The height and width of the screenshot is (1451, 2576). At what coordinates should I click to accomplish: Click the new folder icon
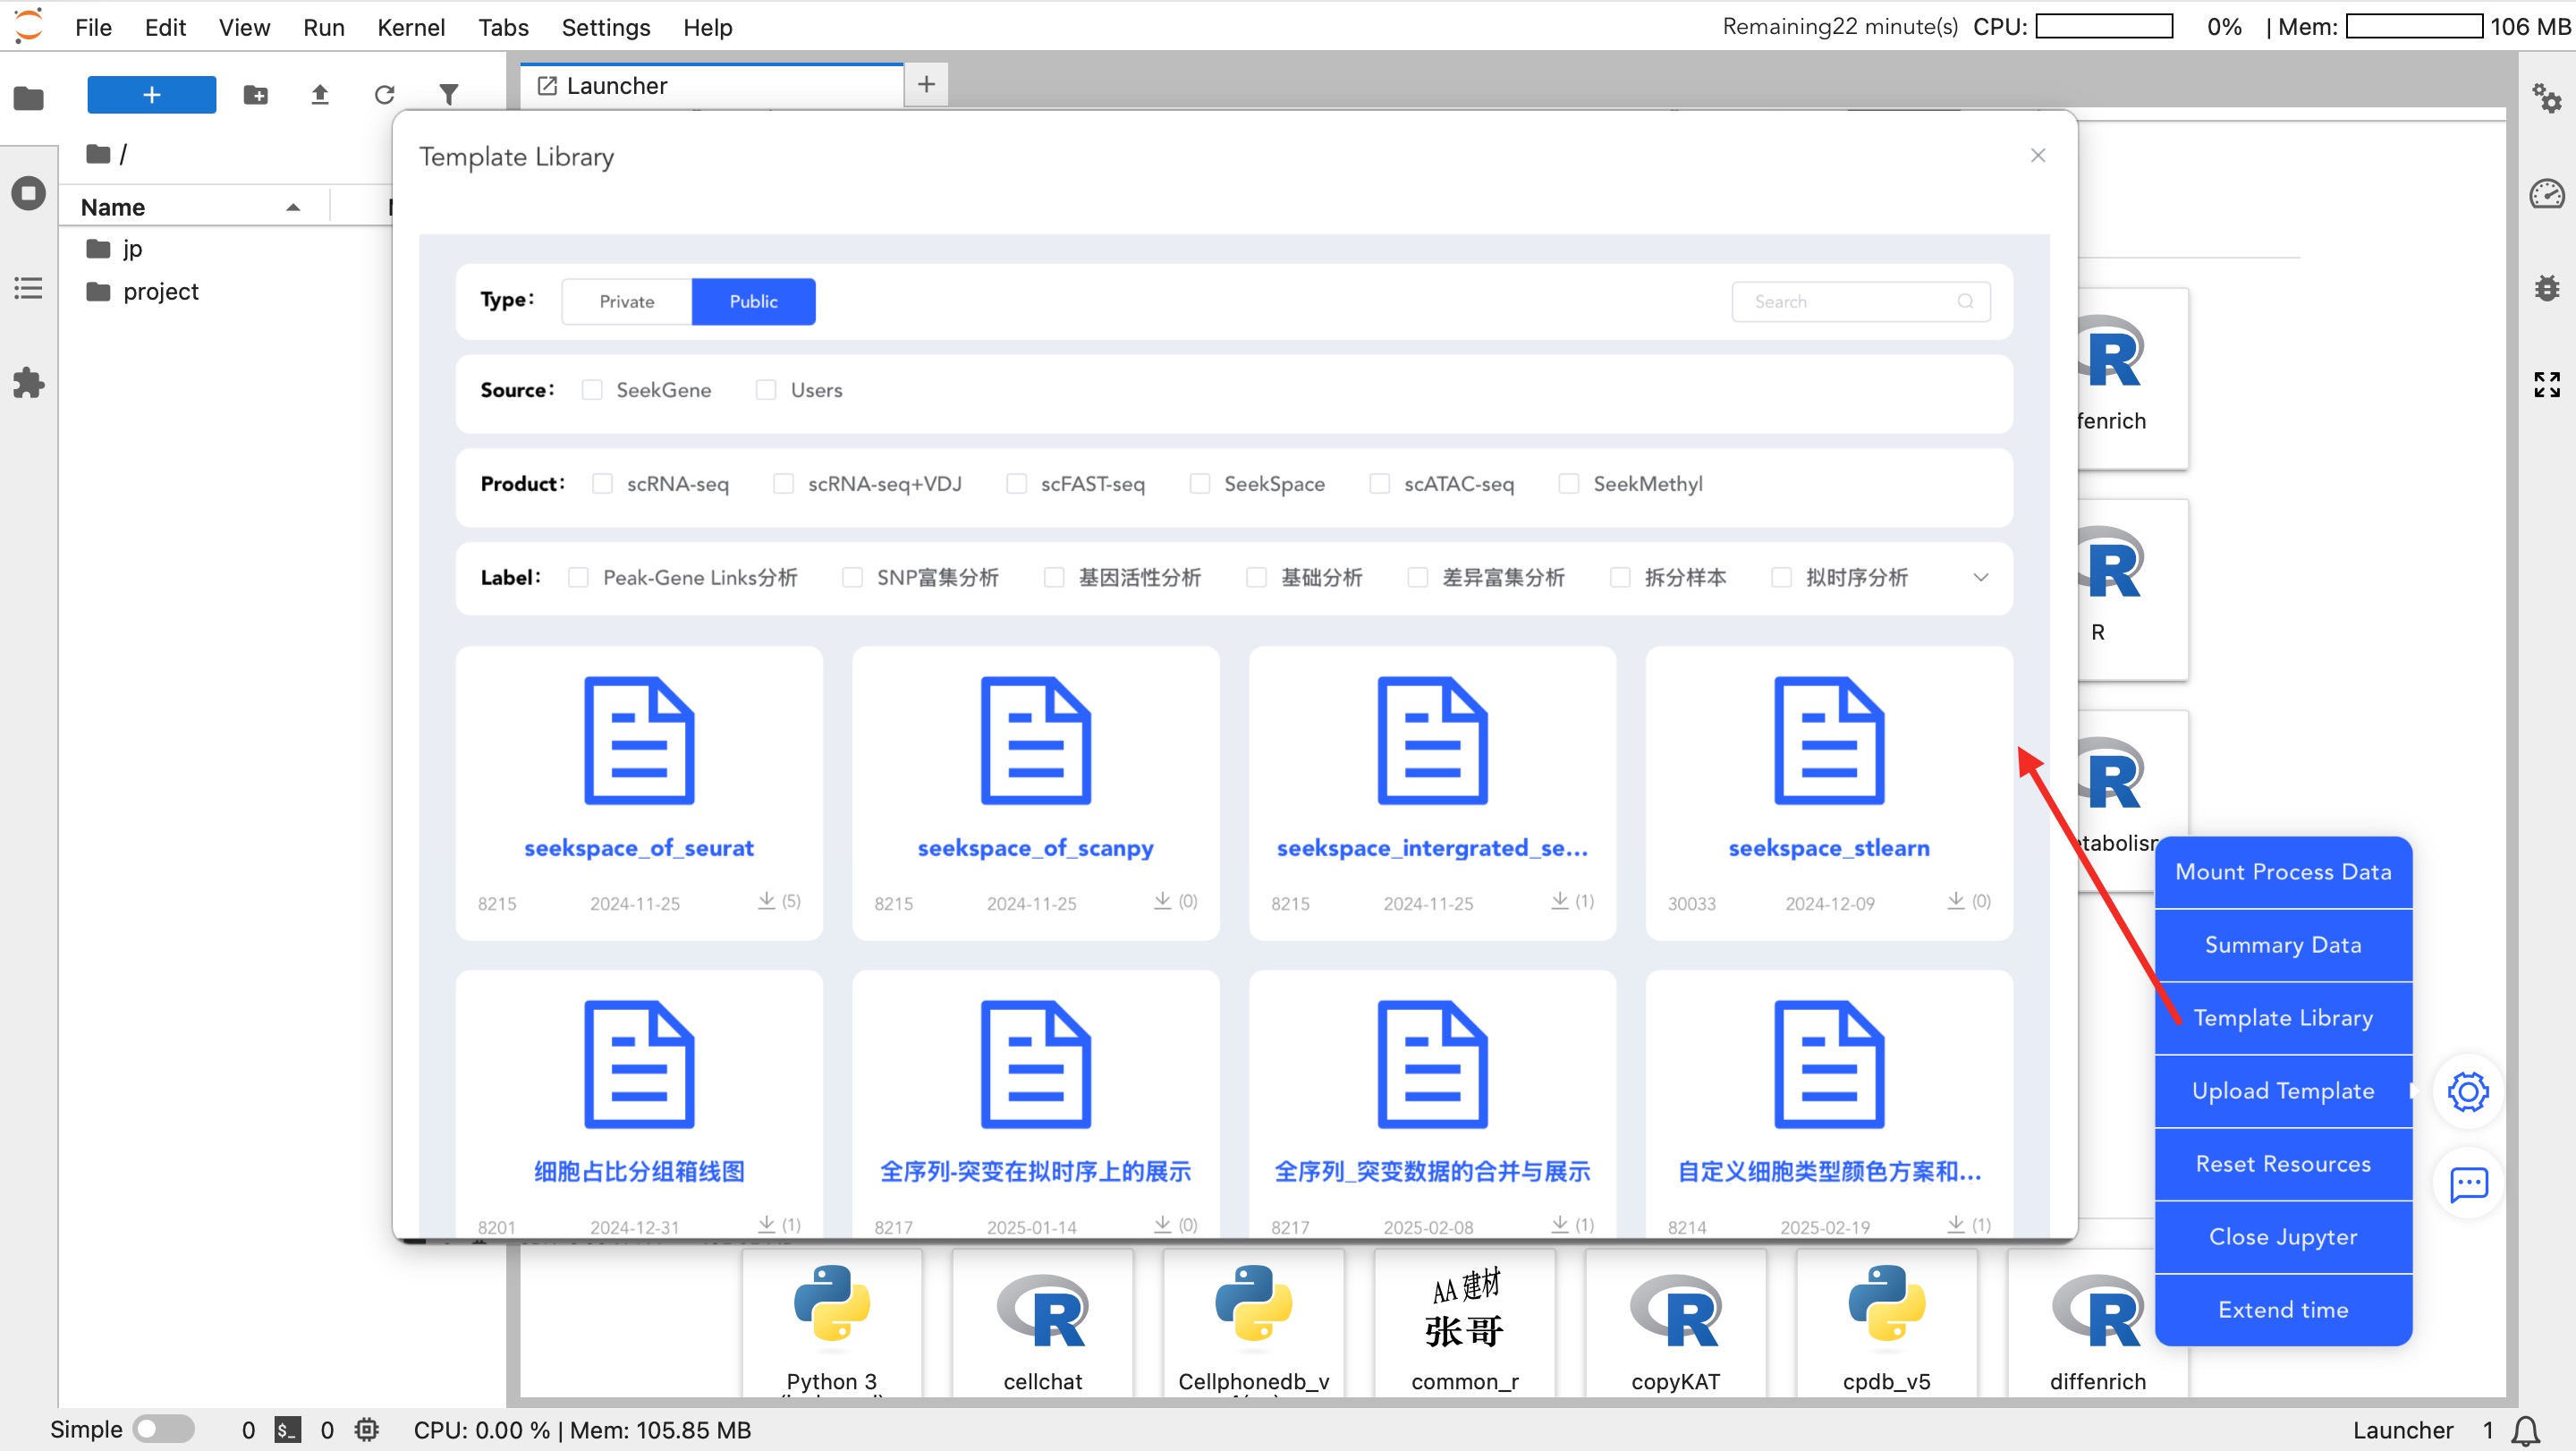256,95
